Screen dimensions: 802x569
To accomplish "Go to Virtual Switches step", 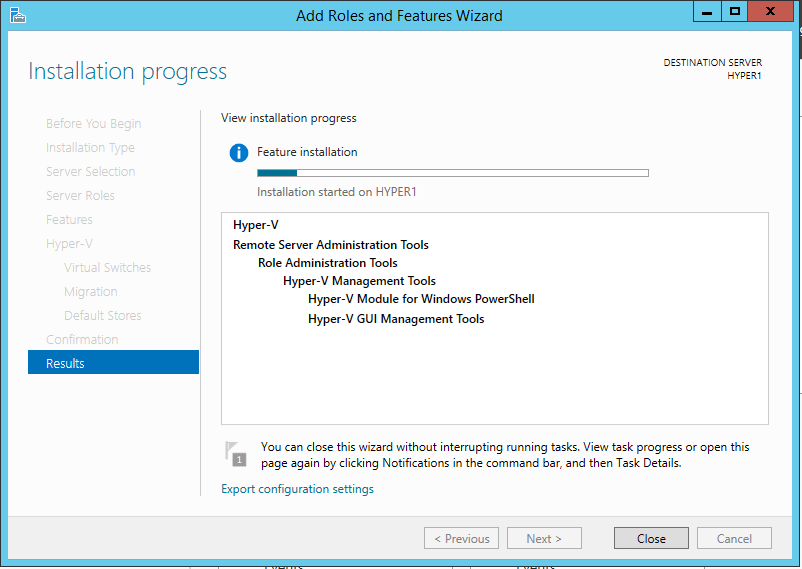I will (x=107, y=268).
